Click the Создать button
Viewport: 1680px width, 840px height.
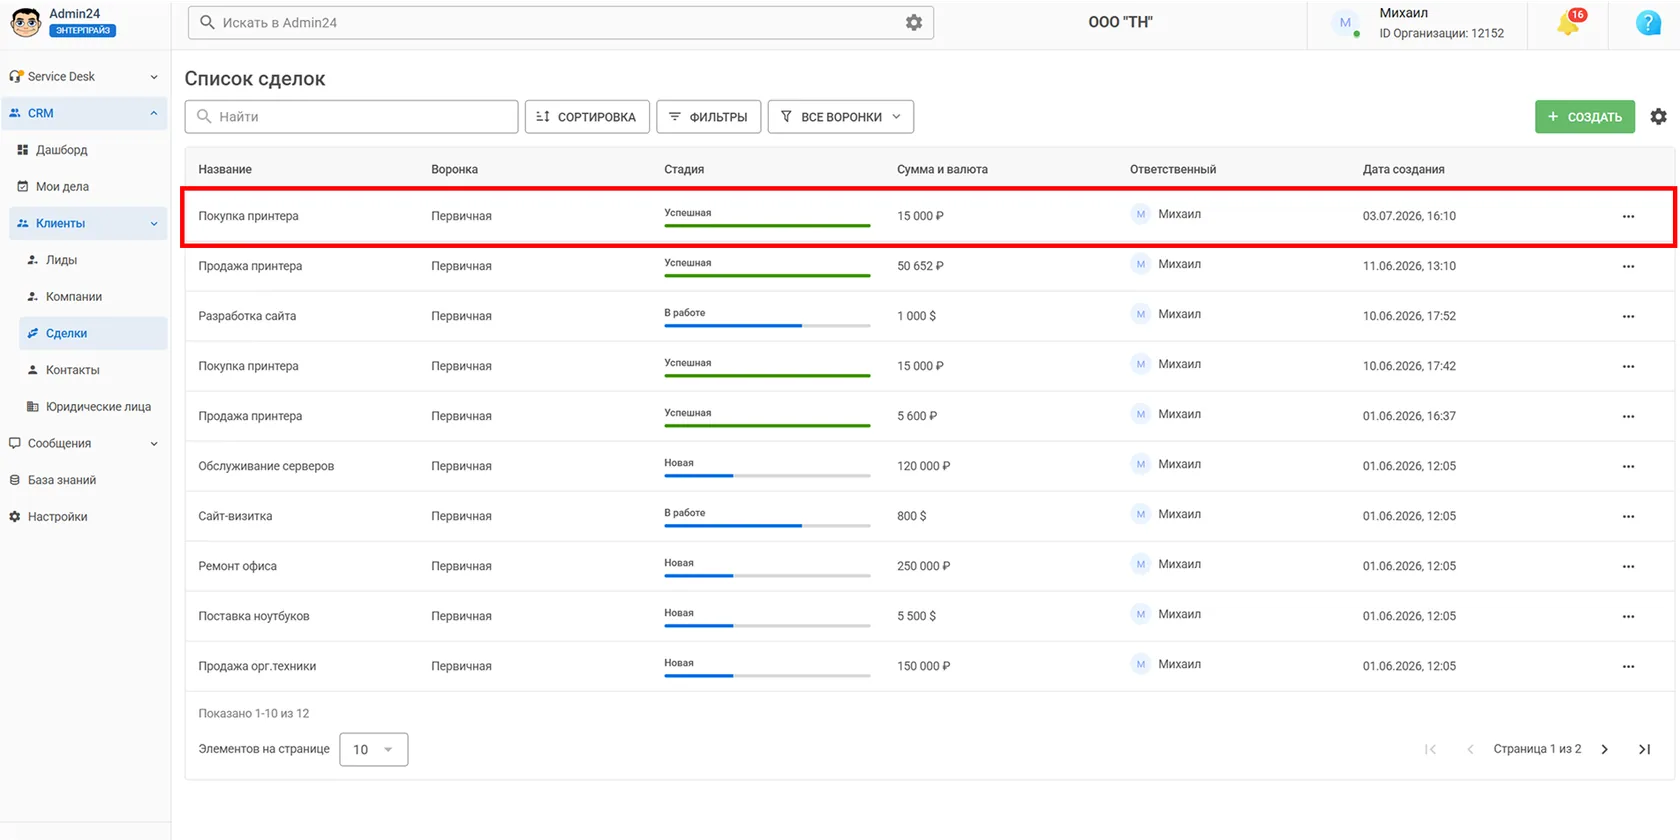[x=1585, y=117]
